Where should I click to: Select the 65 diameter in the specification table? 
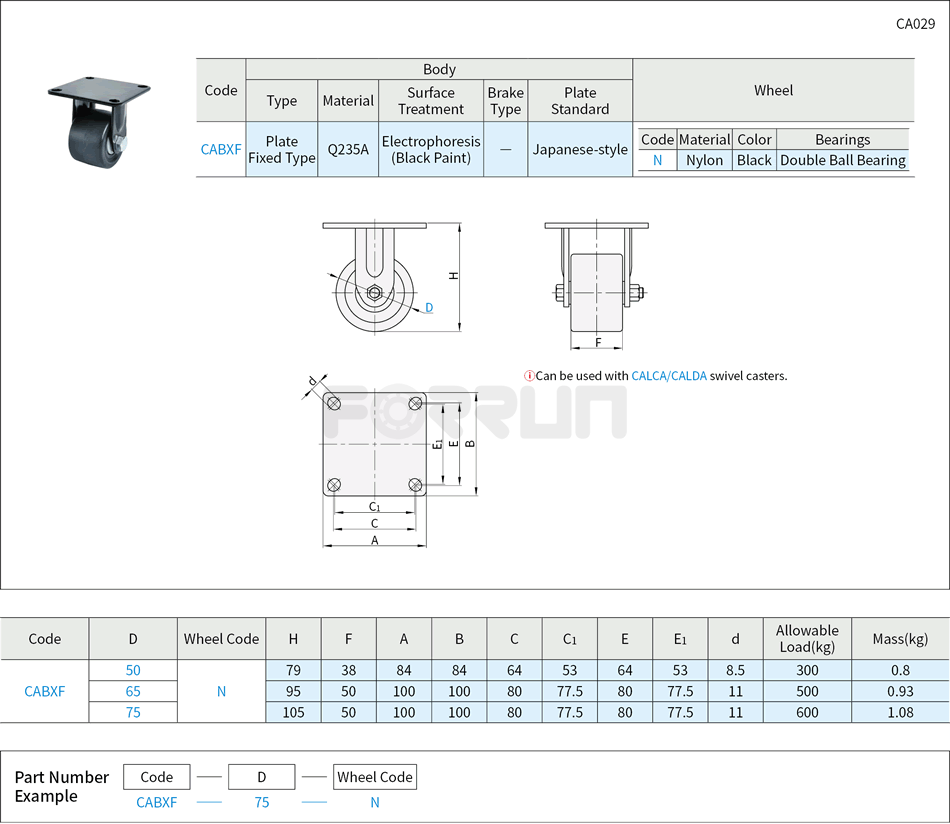point(133,691)
